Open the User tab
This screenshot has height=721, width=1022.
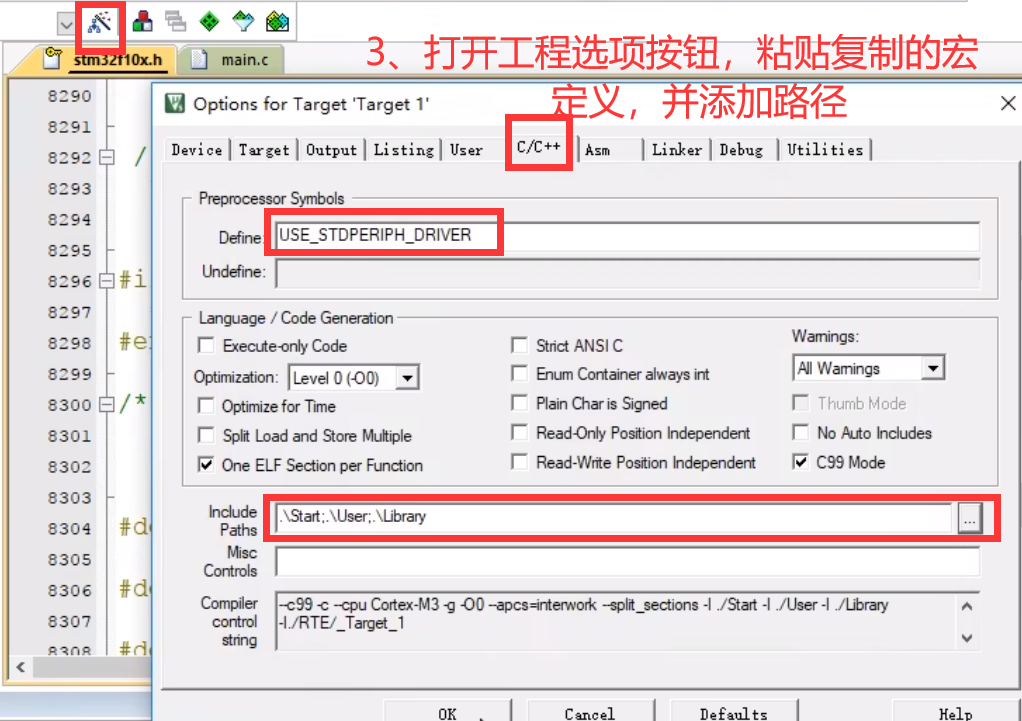click(467, 150)
